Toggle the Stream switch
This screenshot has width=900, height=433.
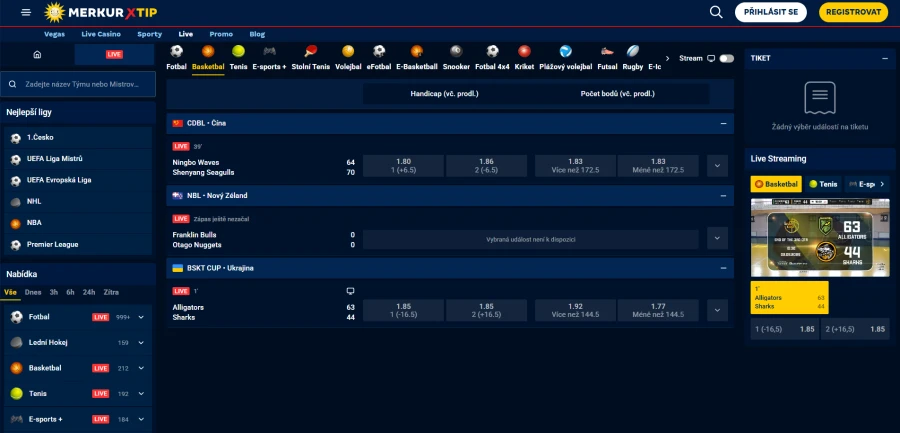tap(727, 59)
